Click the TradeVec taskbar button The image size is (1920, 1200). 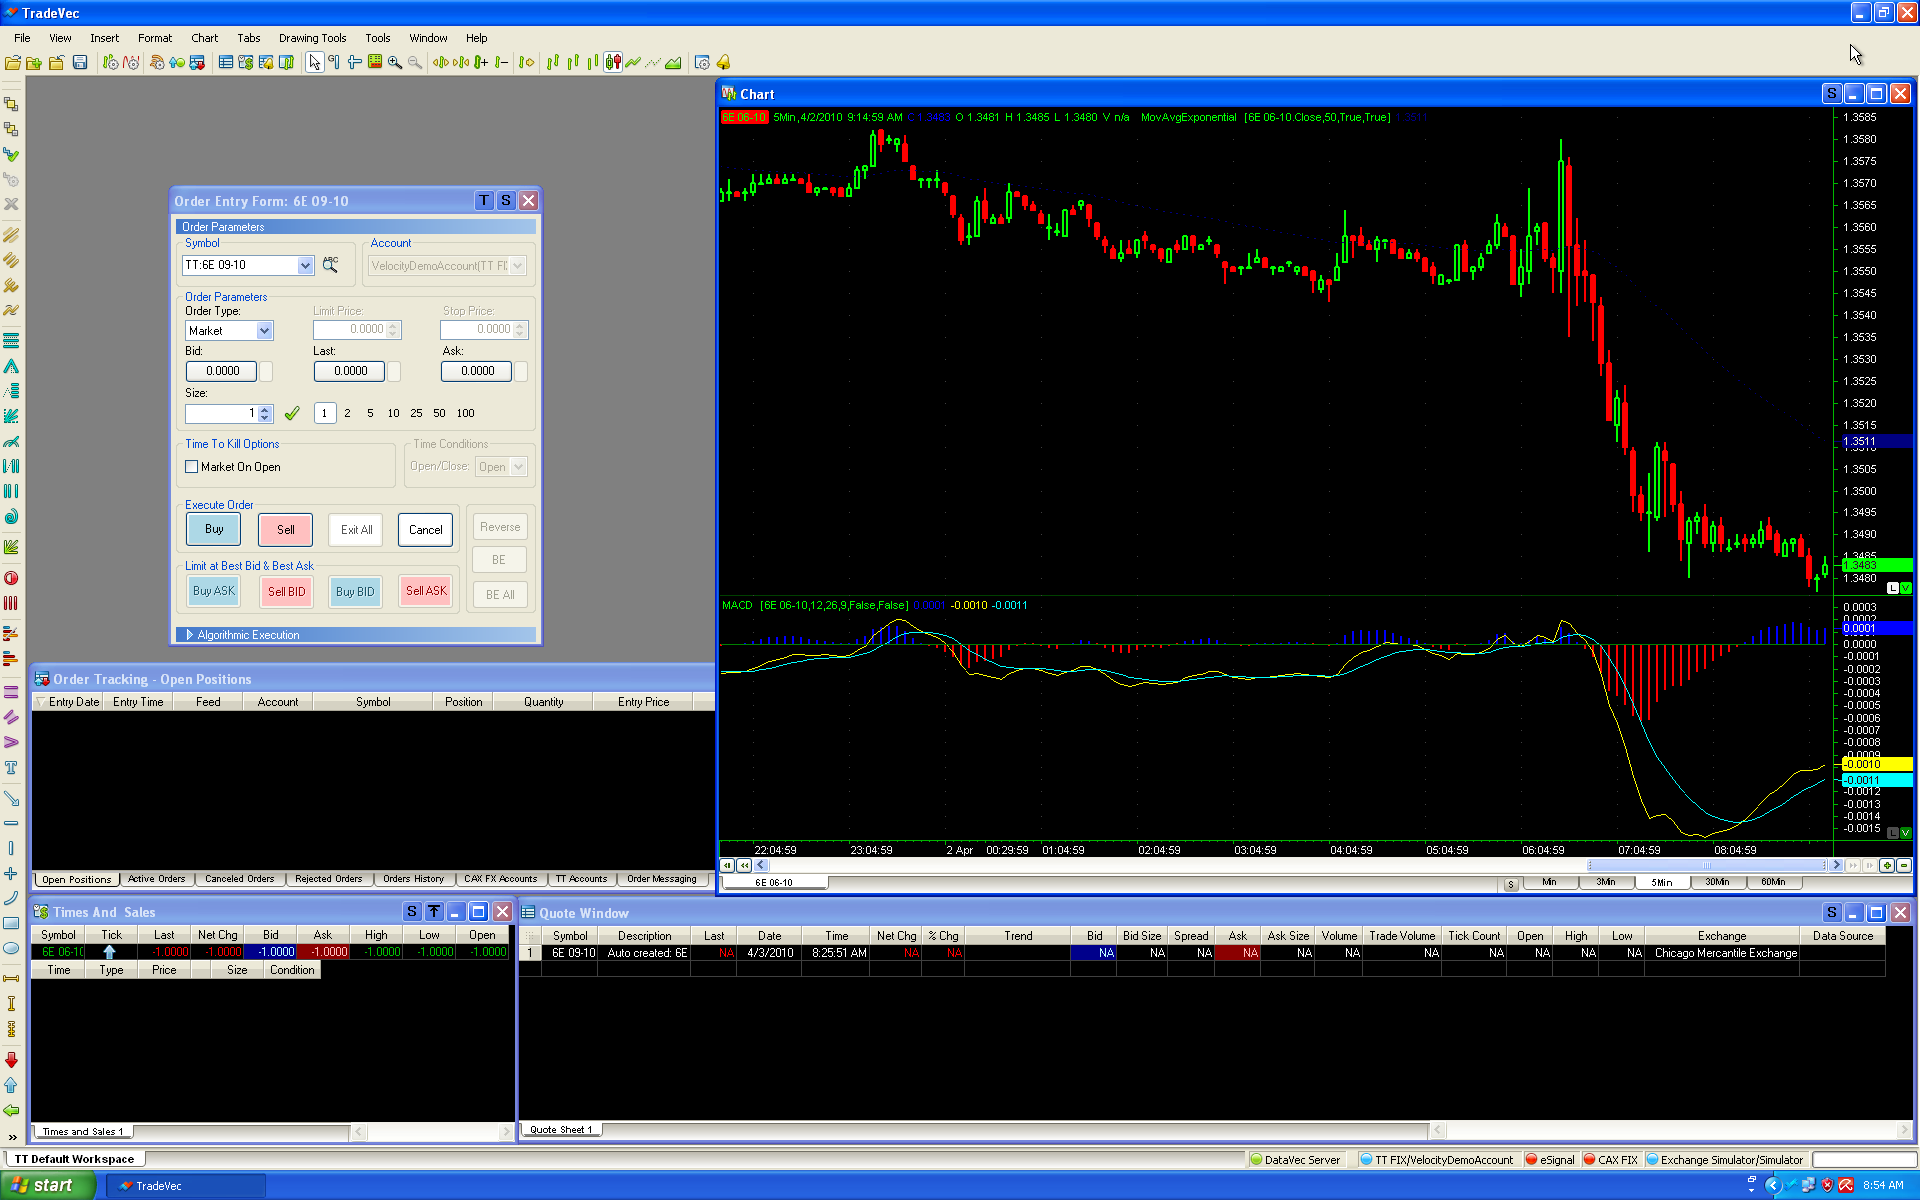pos(185,1186)
